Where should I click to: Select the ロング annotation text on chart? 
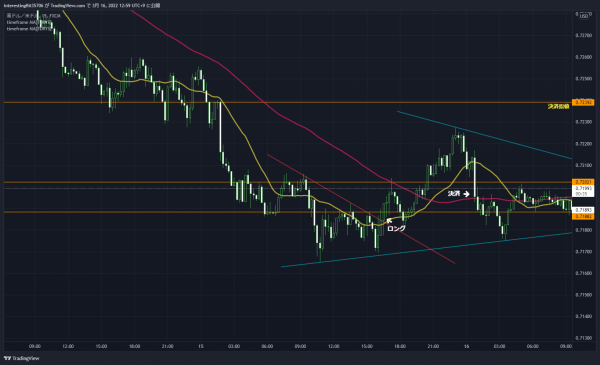click(396, 228)
